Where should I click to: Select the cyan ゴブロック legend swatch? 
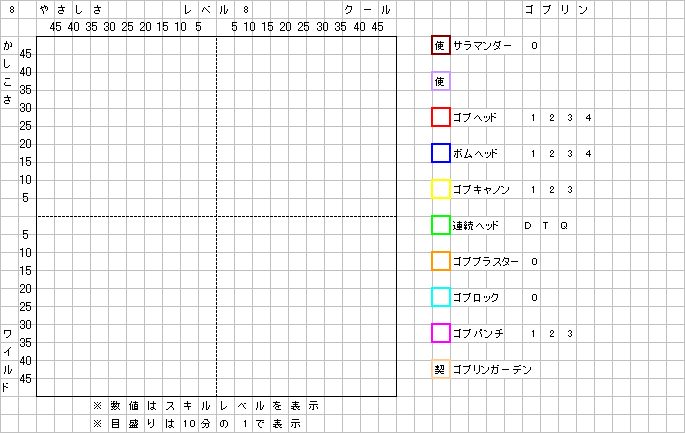(441, 298)
